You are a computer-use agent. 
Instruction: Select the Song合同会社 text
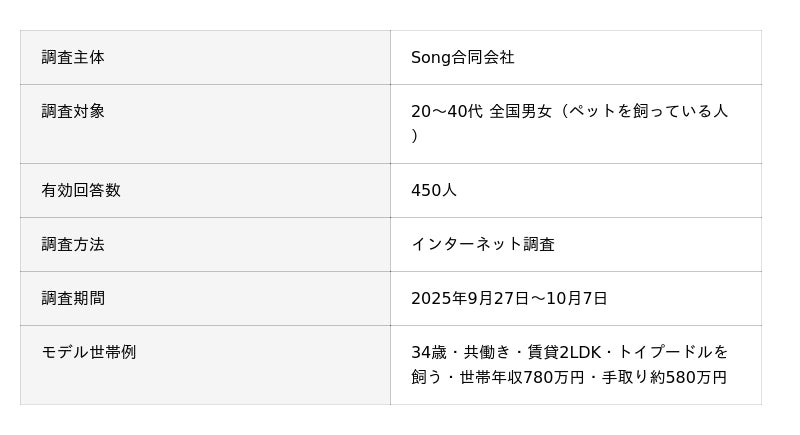click(x=462, y=58)
